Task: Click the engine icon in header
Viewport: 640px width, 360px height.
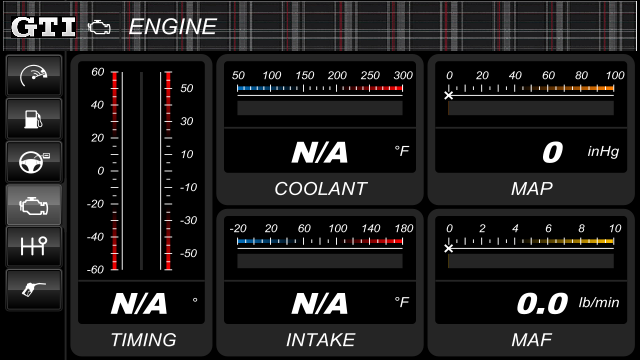Action: pos(99,27)
